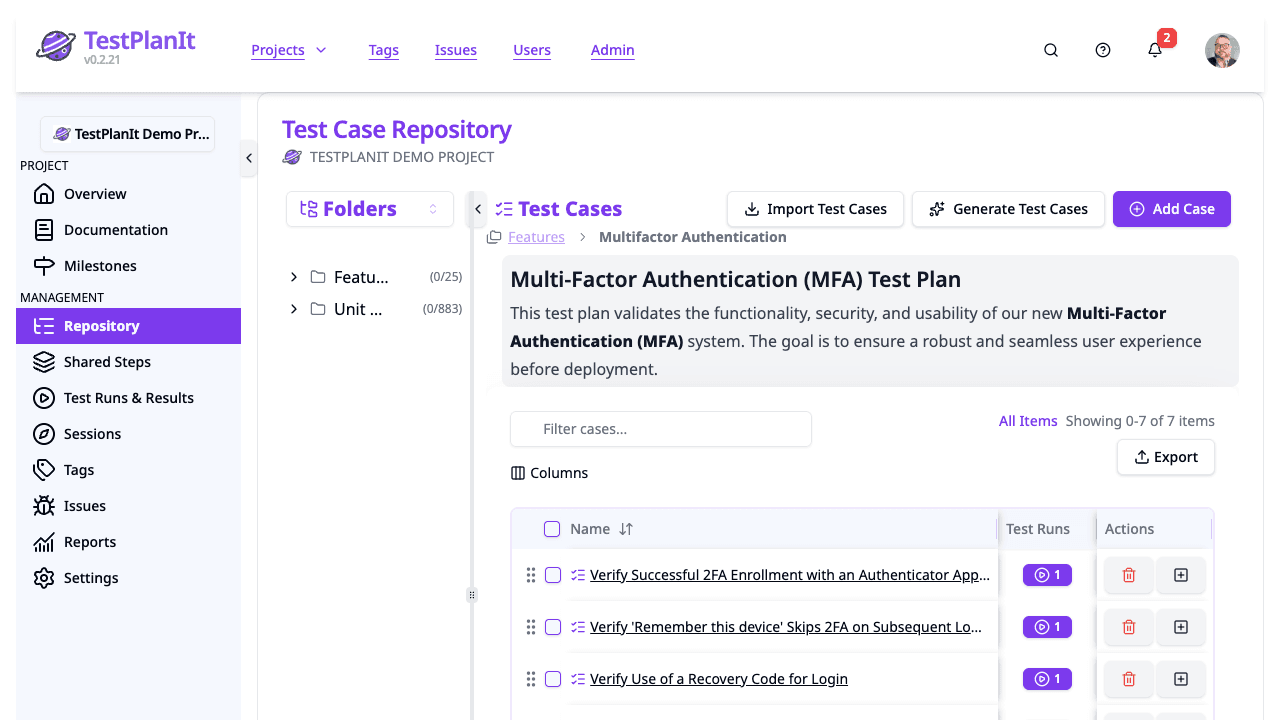Toggle the select-all checkbox in the table header
This screenshot has width=1280, height=720.
point(551,529)
